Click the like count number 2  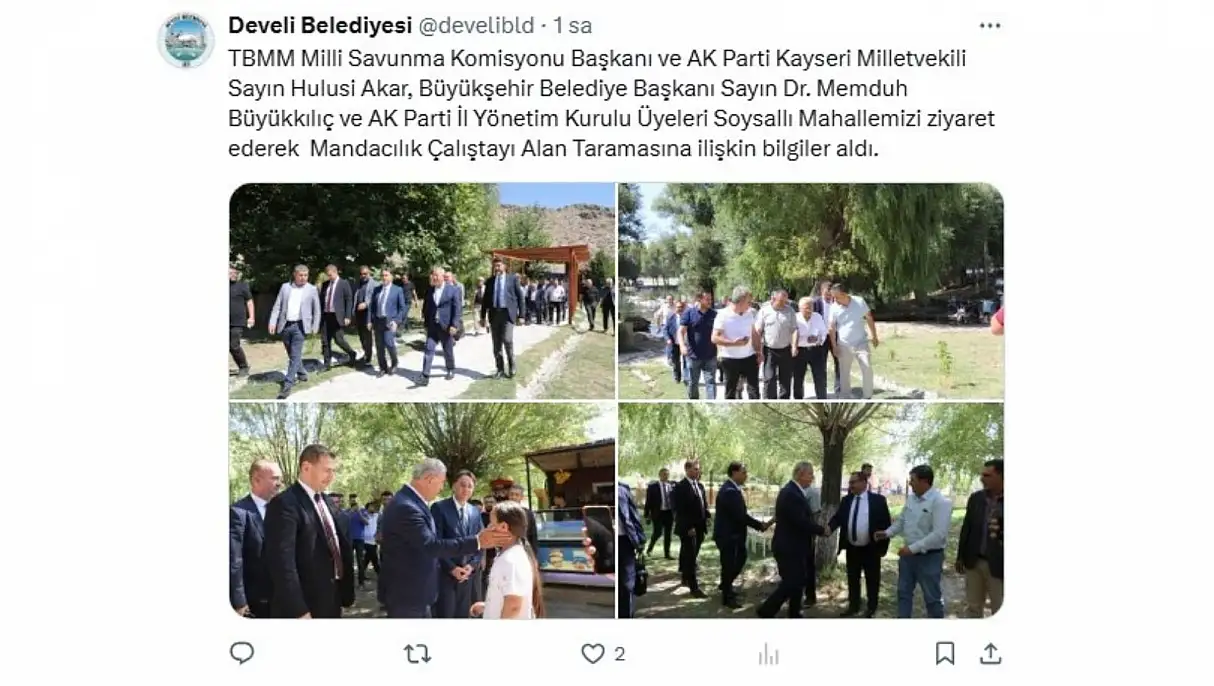pos(620,654)
